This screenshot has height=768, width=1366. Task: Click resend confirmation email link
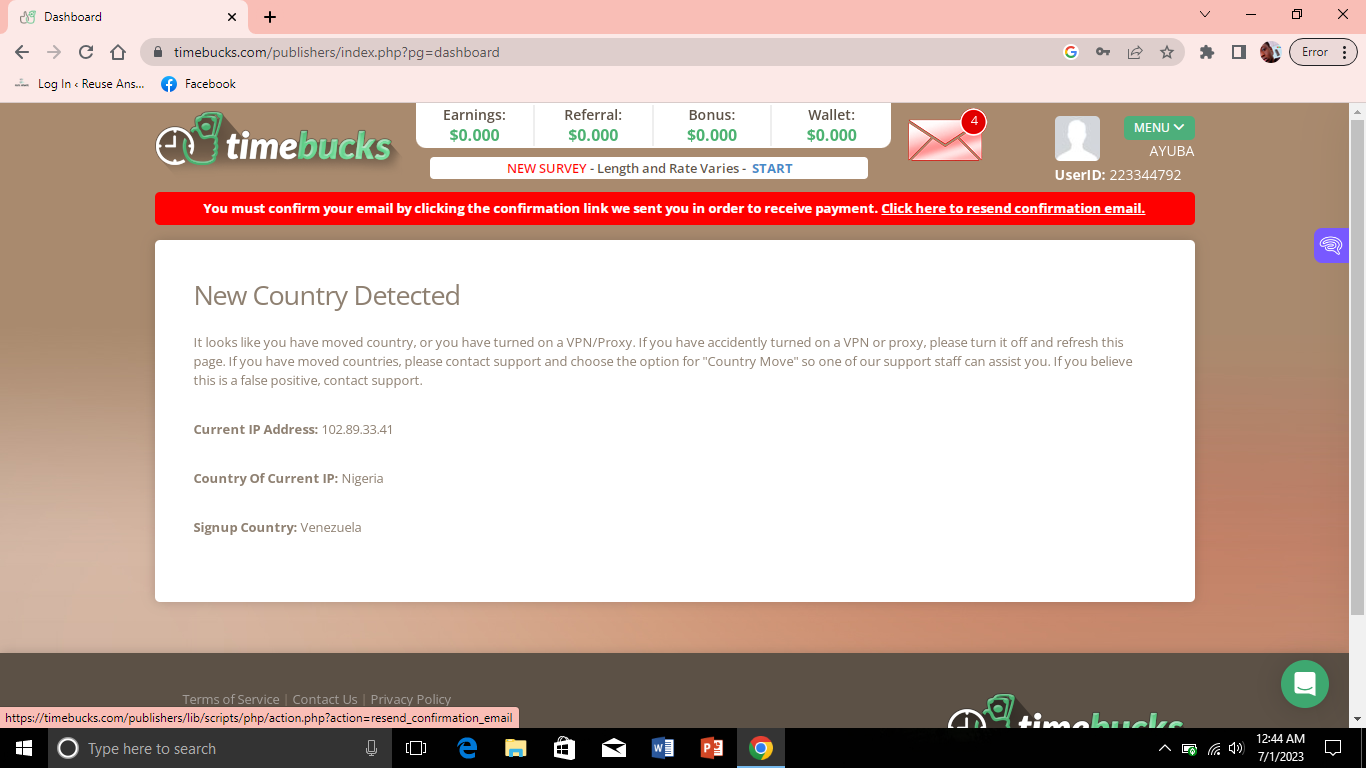(x=1013, y=208)
